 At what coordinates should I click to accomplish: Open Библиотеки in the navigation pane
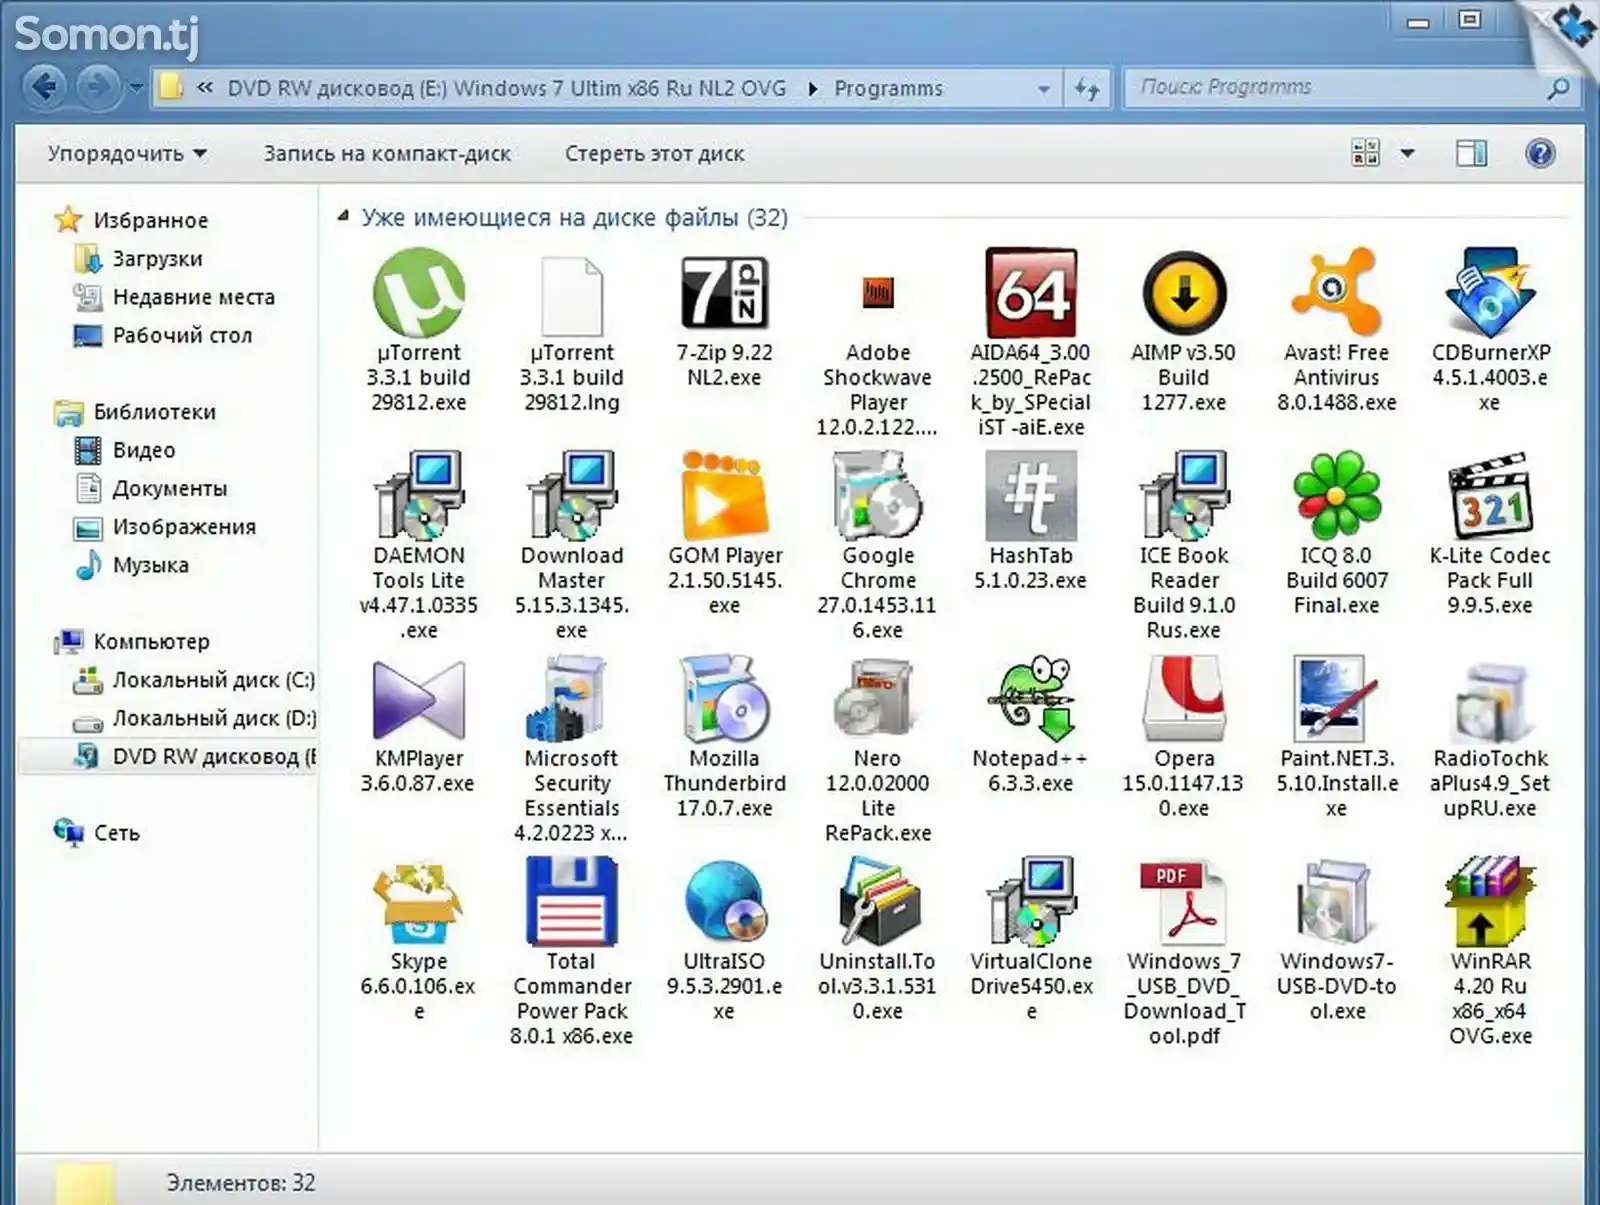point(154,412)
